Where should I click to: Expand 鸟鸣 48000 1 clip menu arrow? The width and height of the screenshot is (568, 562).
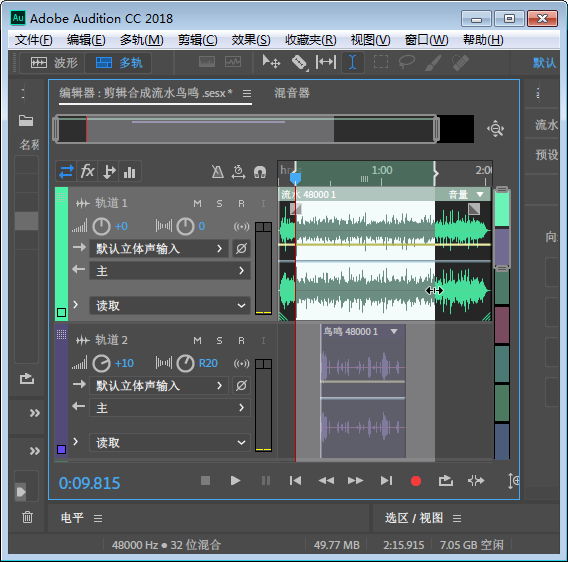394,331
